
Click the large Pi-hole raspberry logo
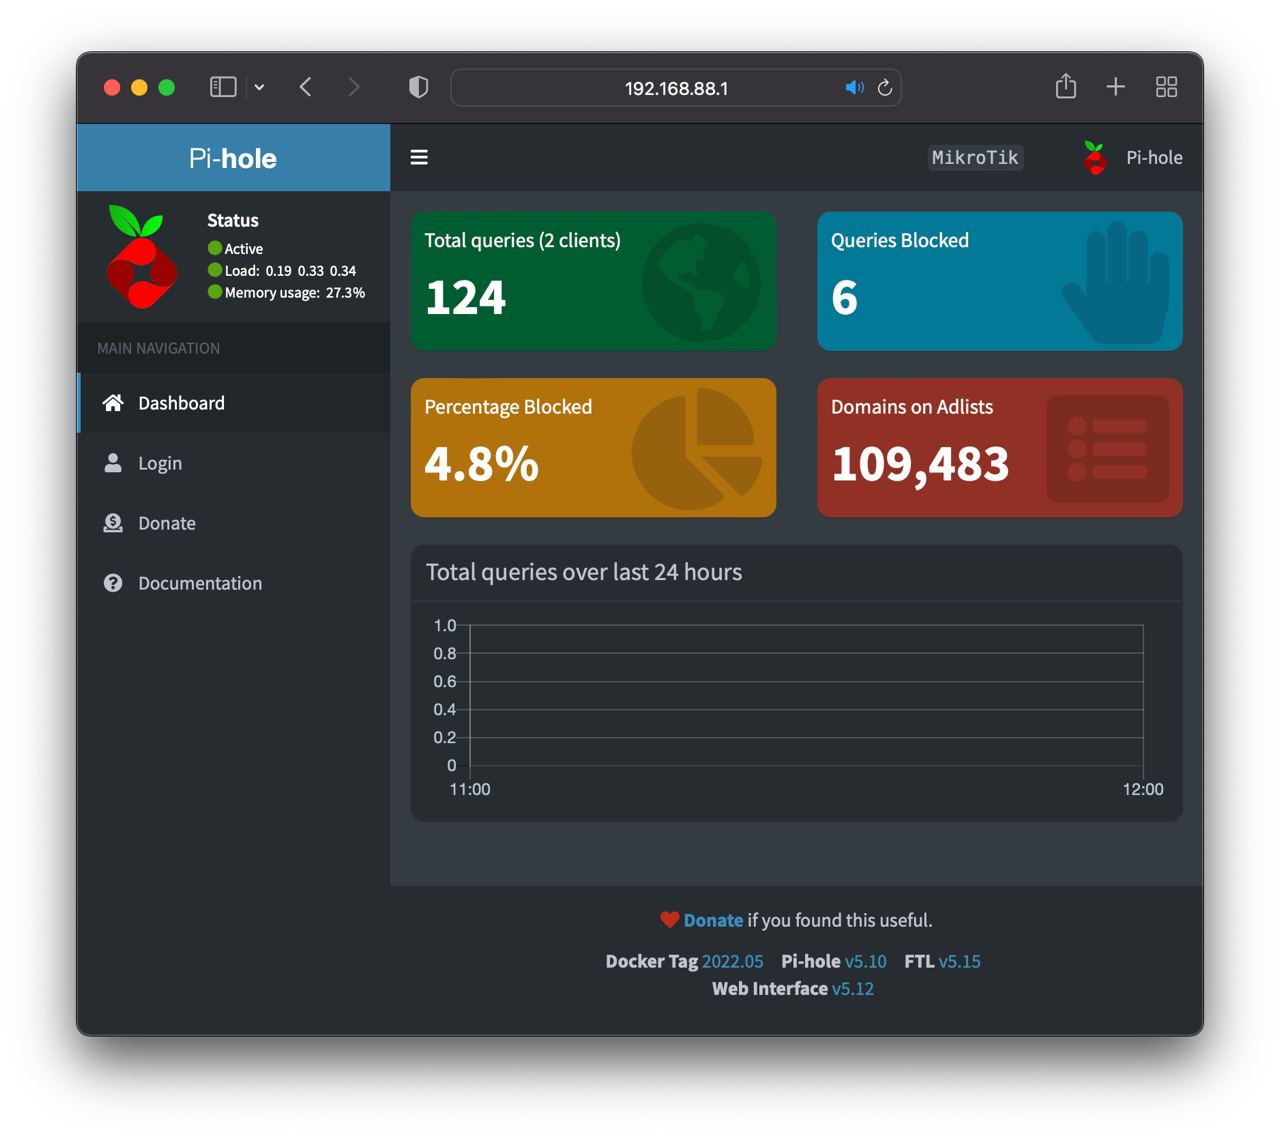tap(141, 256)
